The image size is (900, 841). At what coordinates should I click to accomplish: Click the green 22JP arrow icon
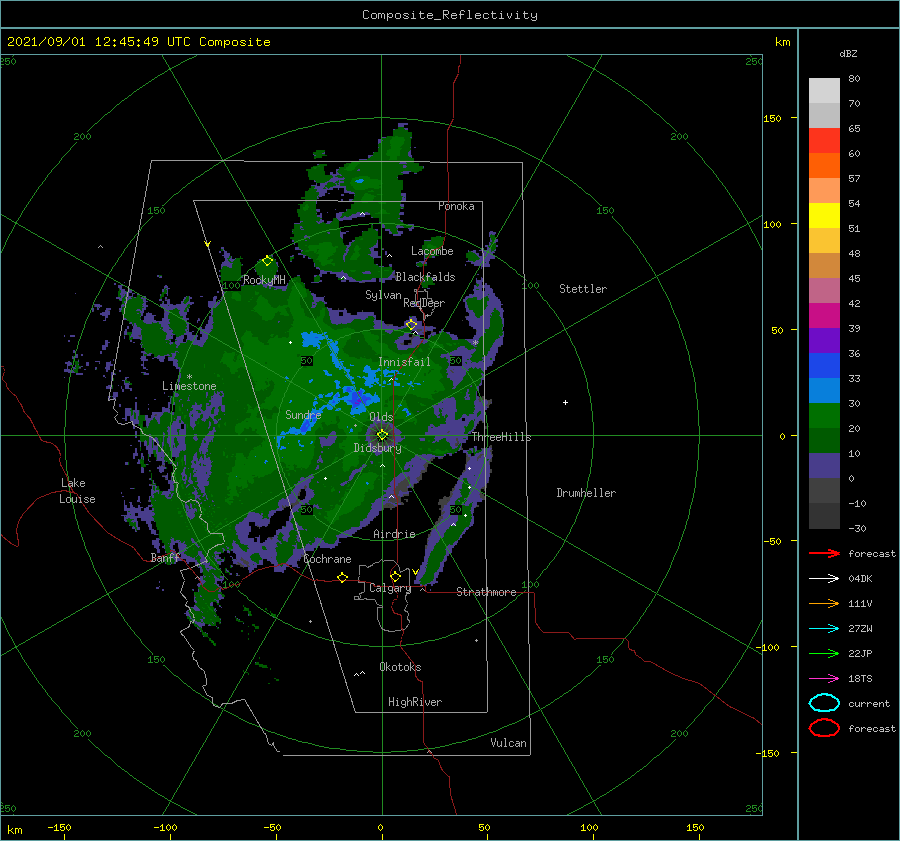pos(824,653)
